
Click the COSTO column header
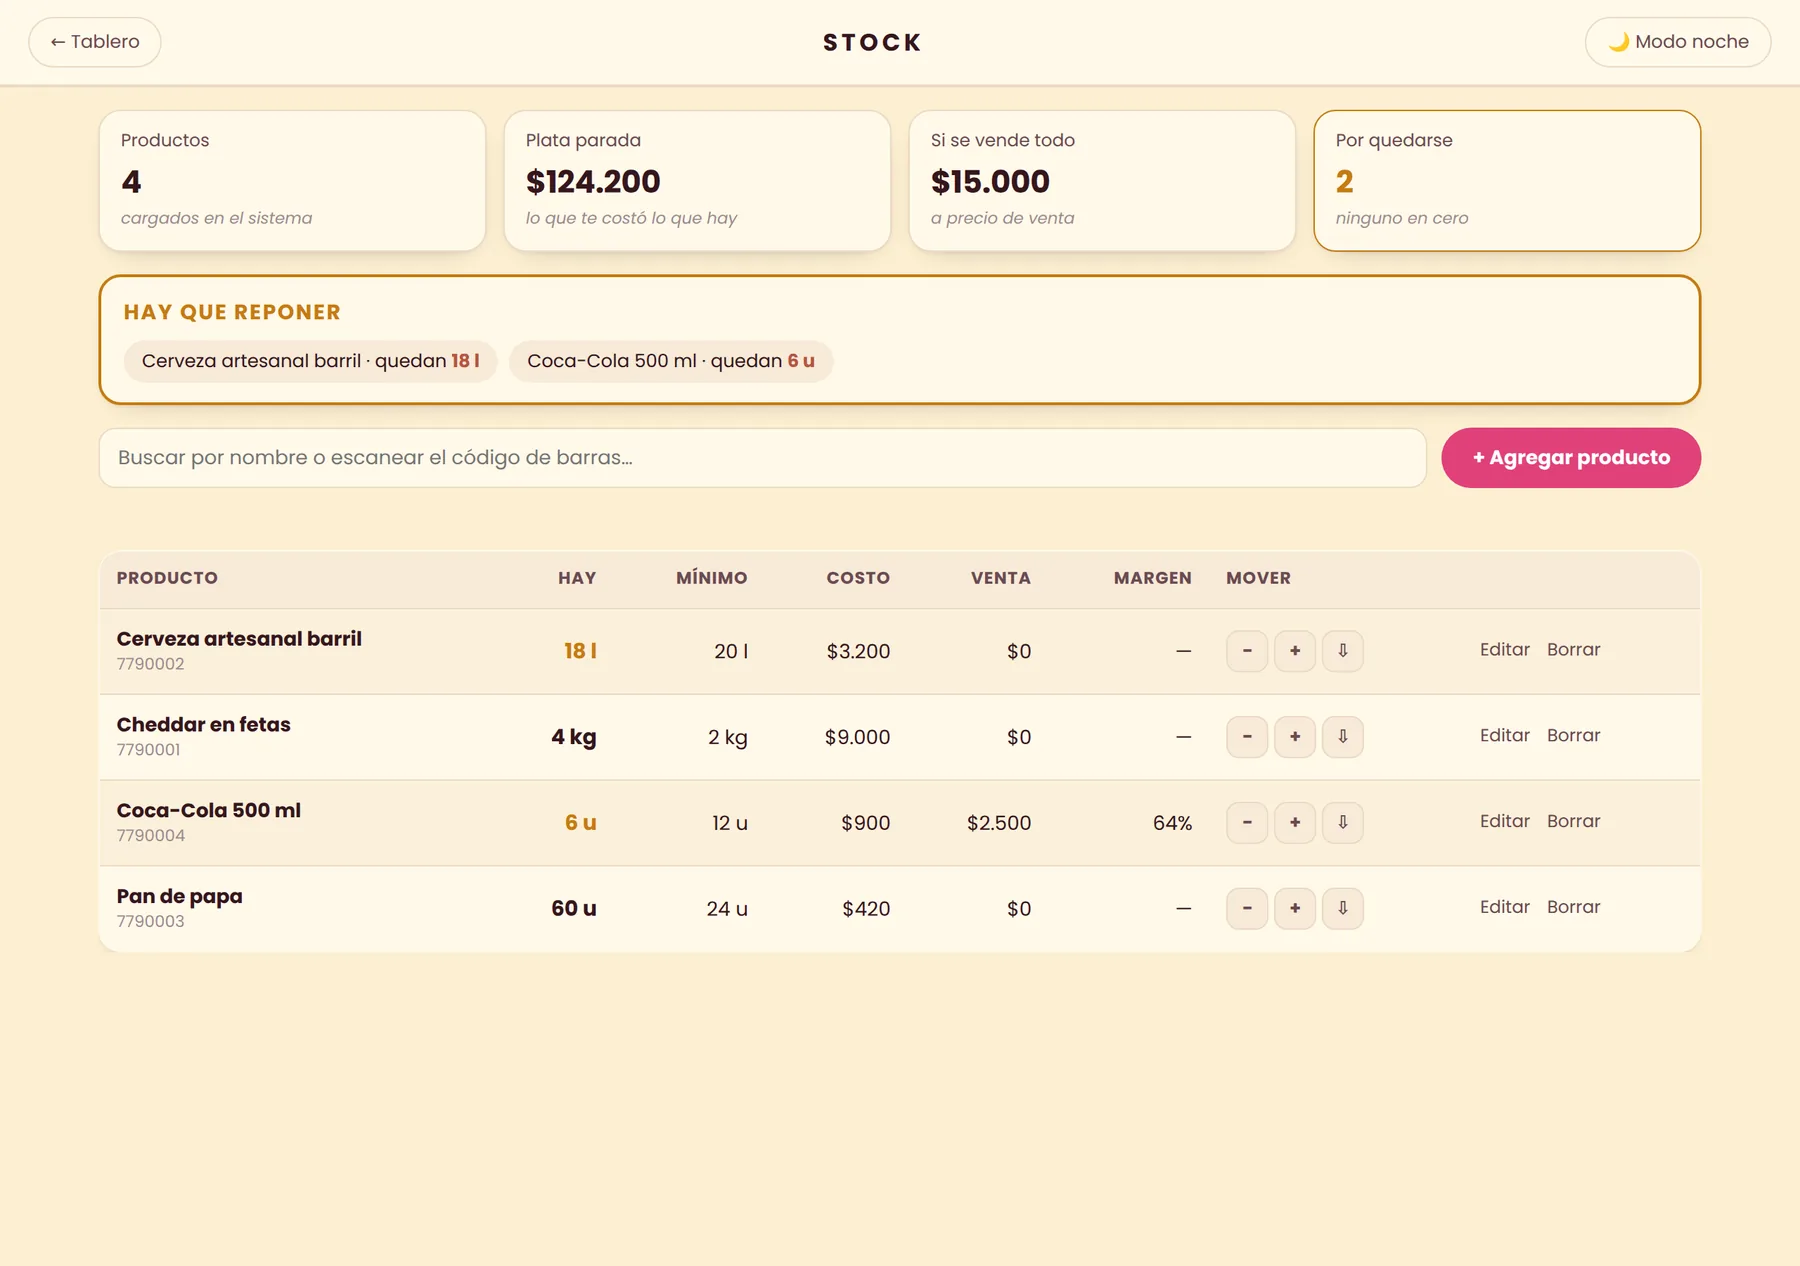pyautogui.click(x=858, y=578)
